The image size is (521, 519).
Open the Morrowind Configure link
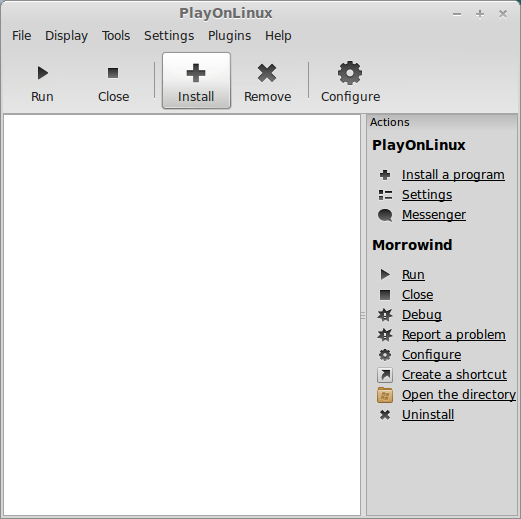point(431,355)
